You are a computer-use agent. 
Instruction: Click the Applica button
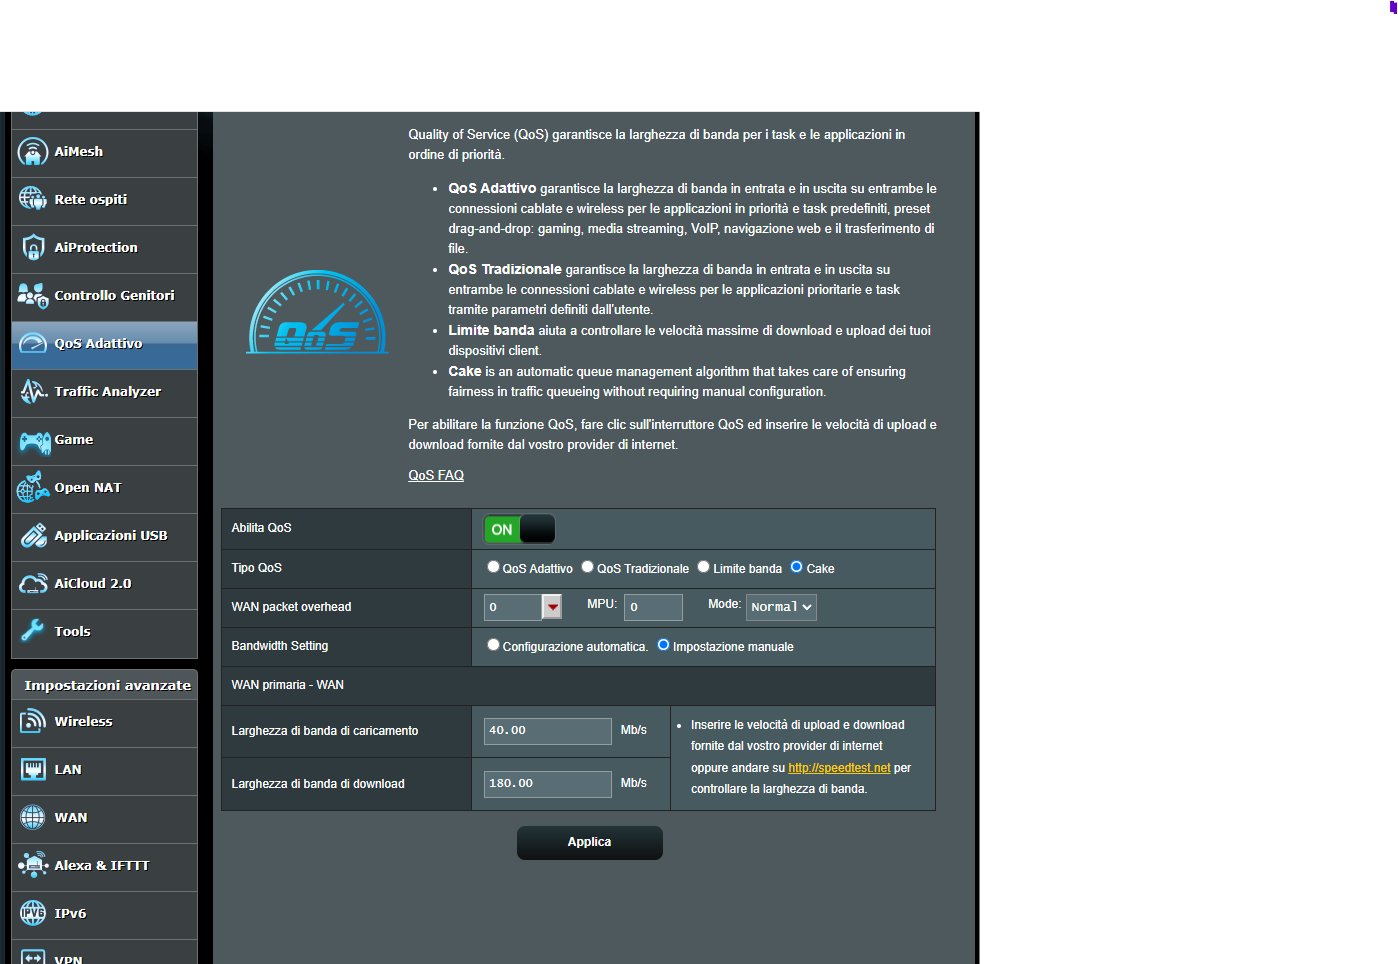click(x=590, y=843)
